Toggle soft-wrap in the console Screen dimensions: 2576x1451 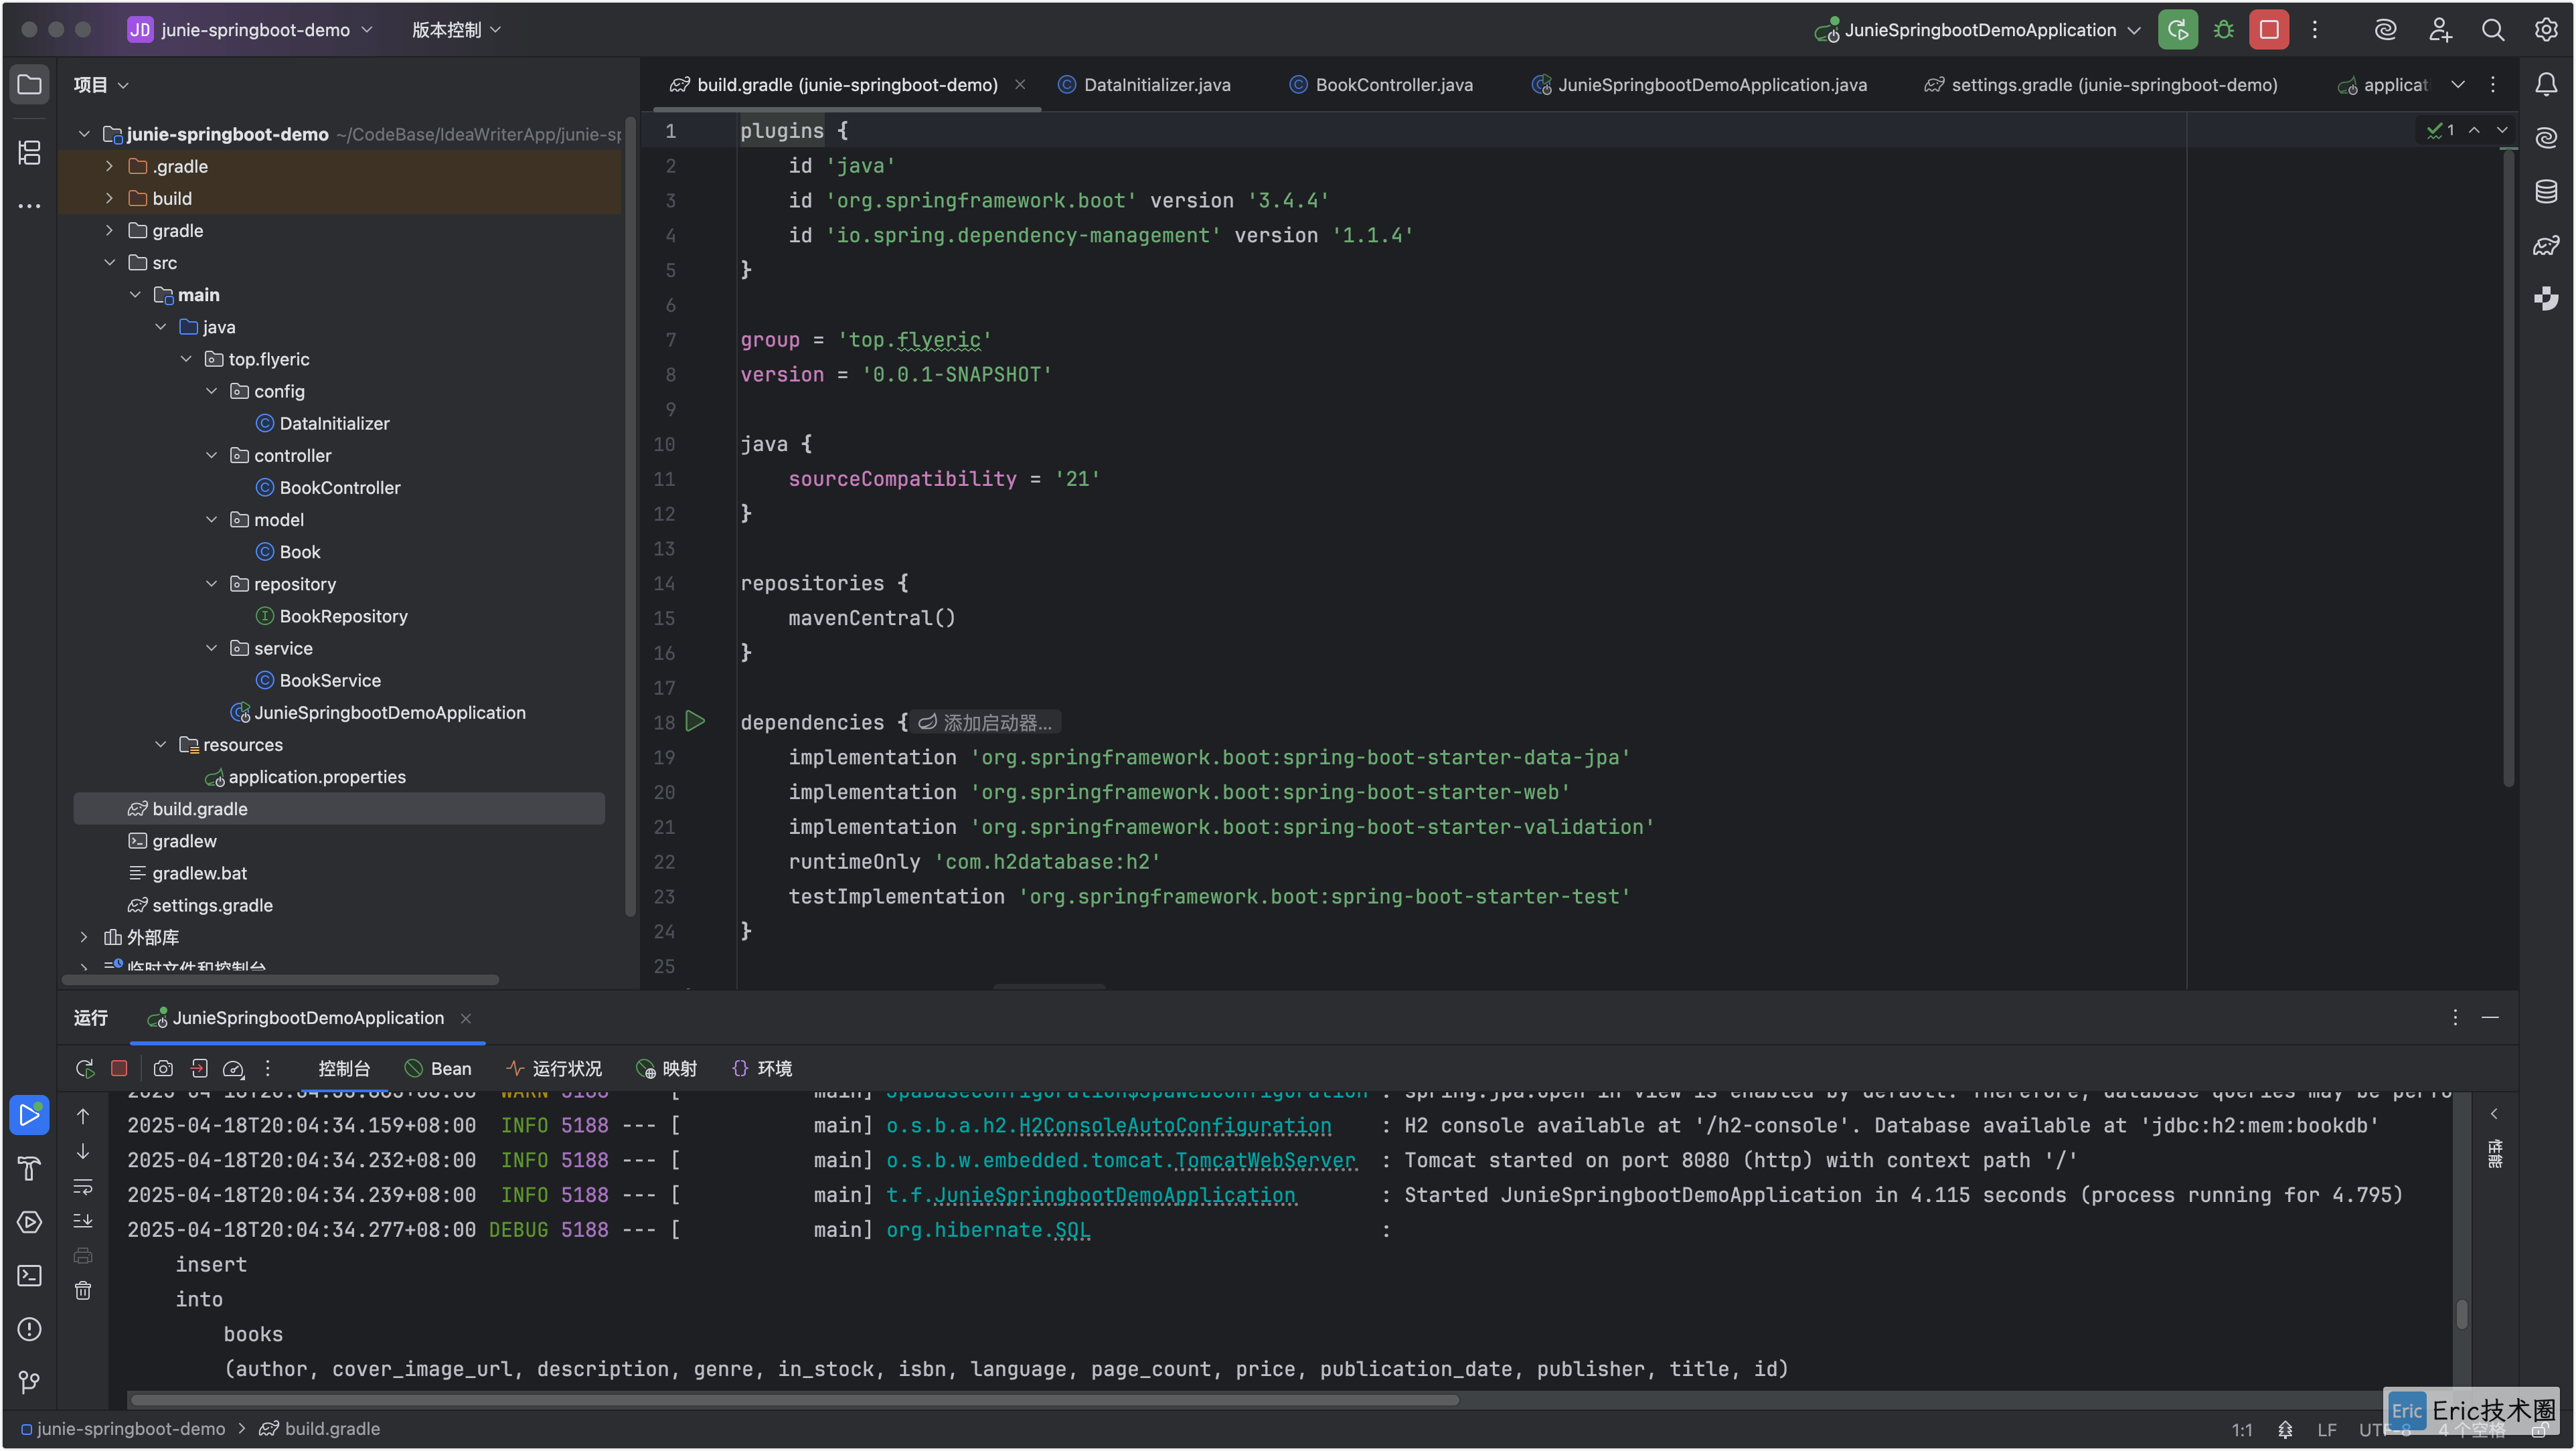[83, 1187]
